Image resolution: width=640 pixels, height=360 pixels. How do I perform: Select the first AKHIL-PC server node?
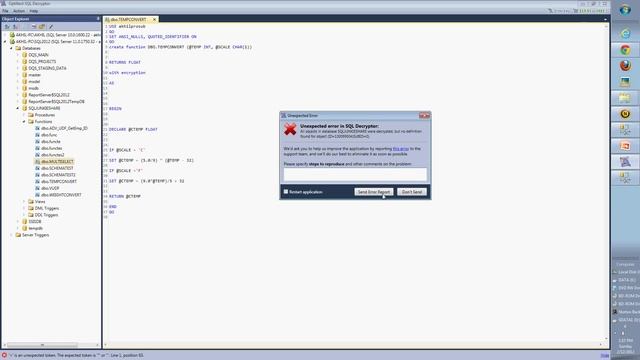point(54,35)
